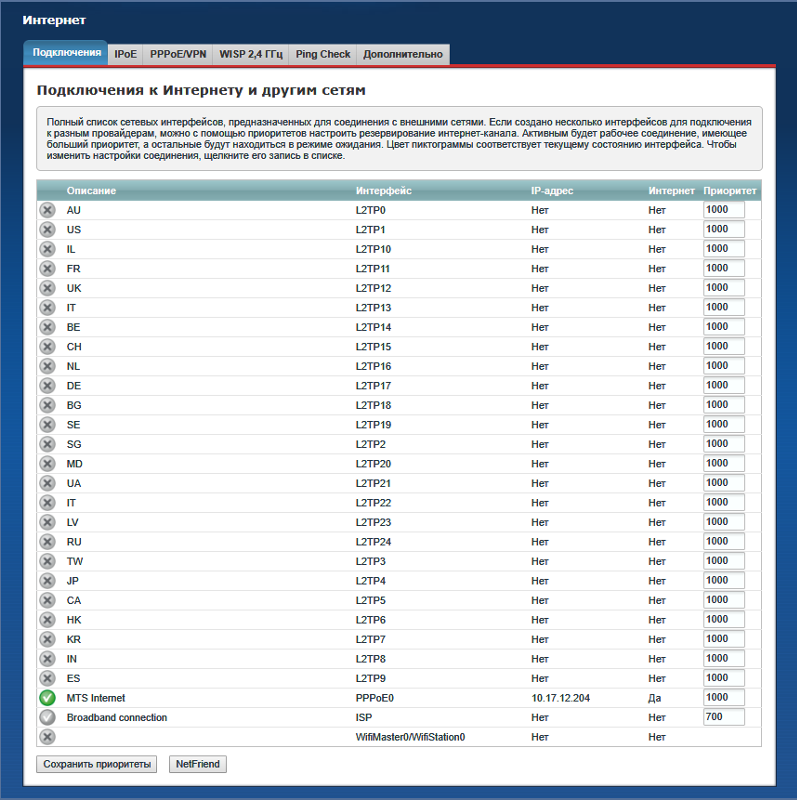Click the status icon of TW connection

(47, 561)
